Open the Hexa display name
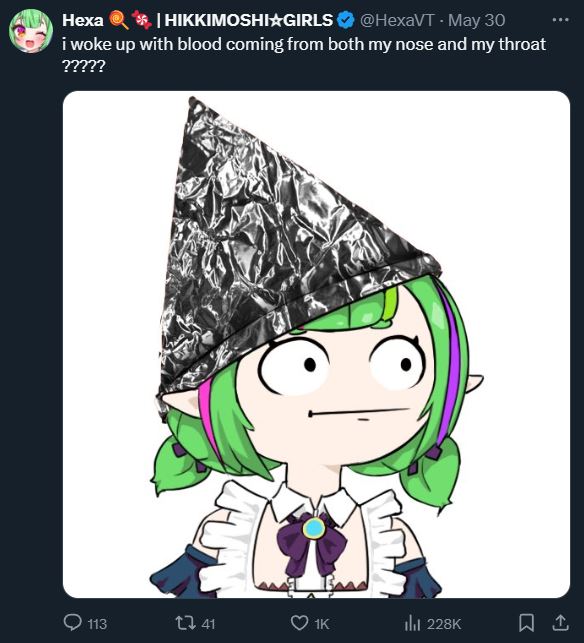 pos(83,20)
